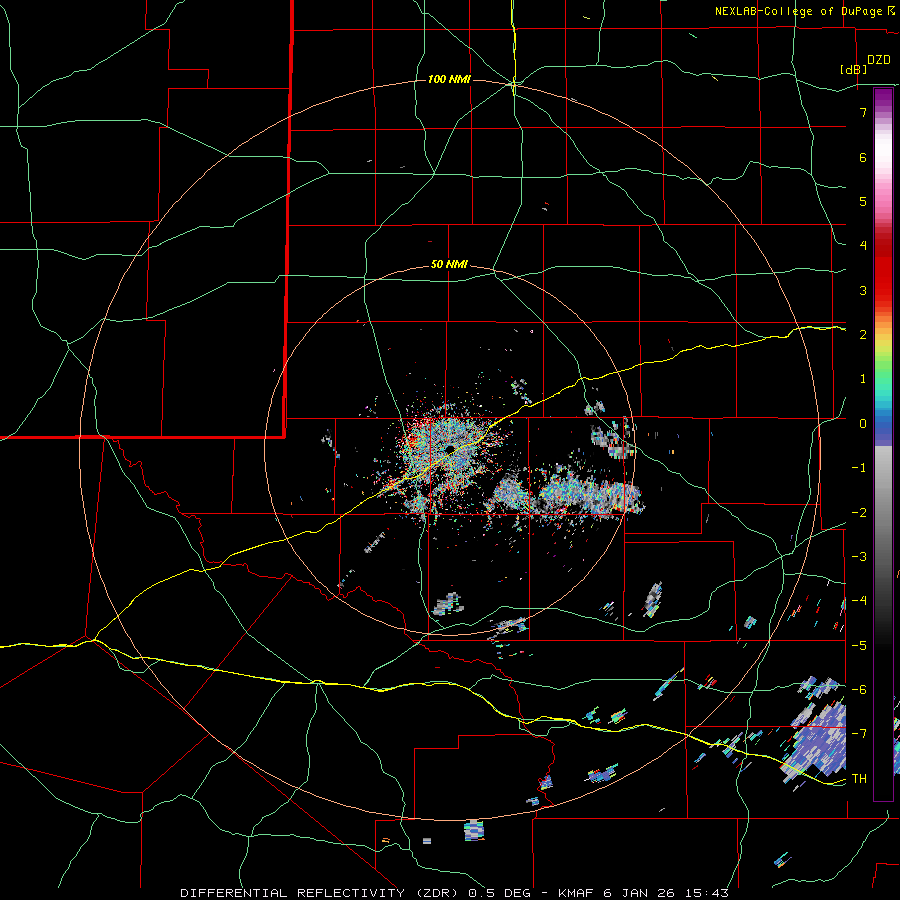Click the "100 NMI" range ring label
This screenshot has height=900, width=900.
pyautogui.click(x=449, y=79)
